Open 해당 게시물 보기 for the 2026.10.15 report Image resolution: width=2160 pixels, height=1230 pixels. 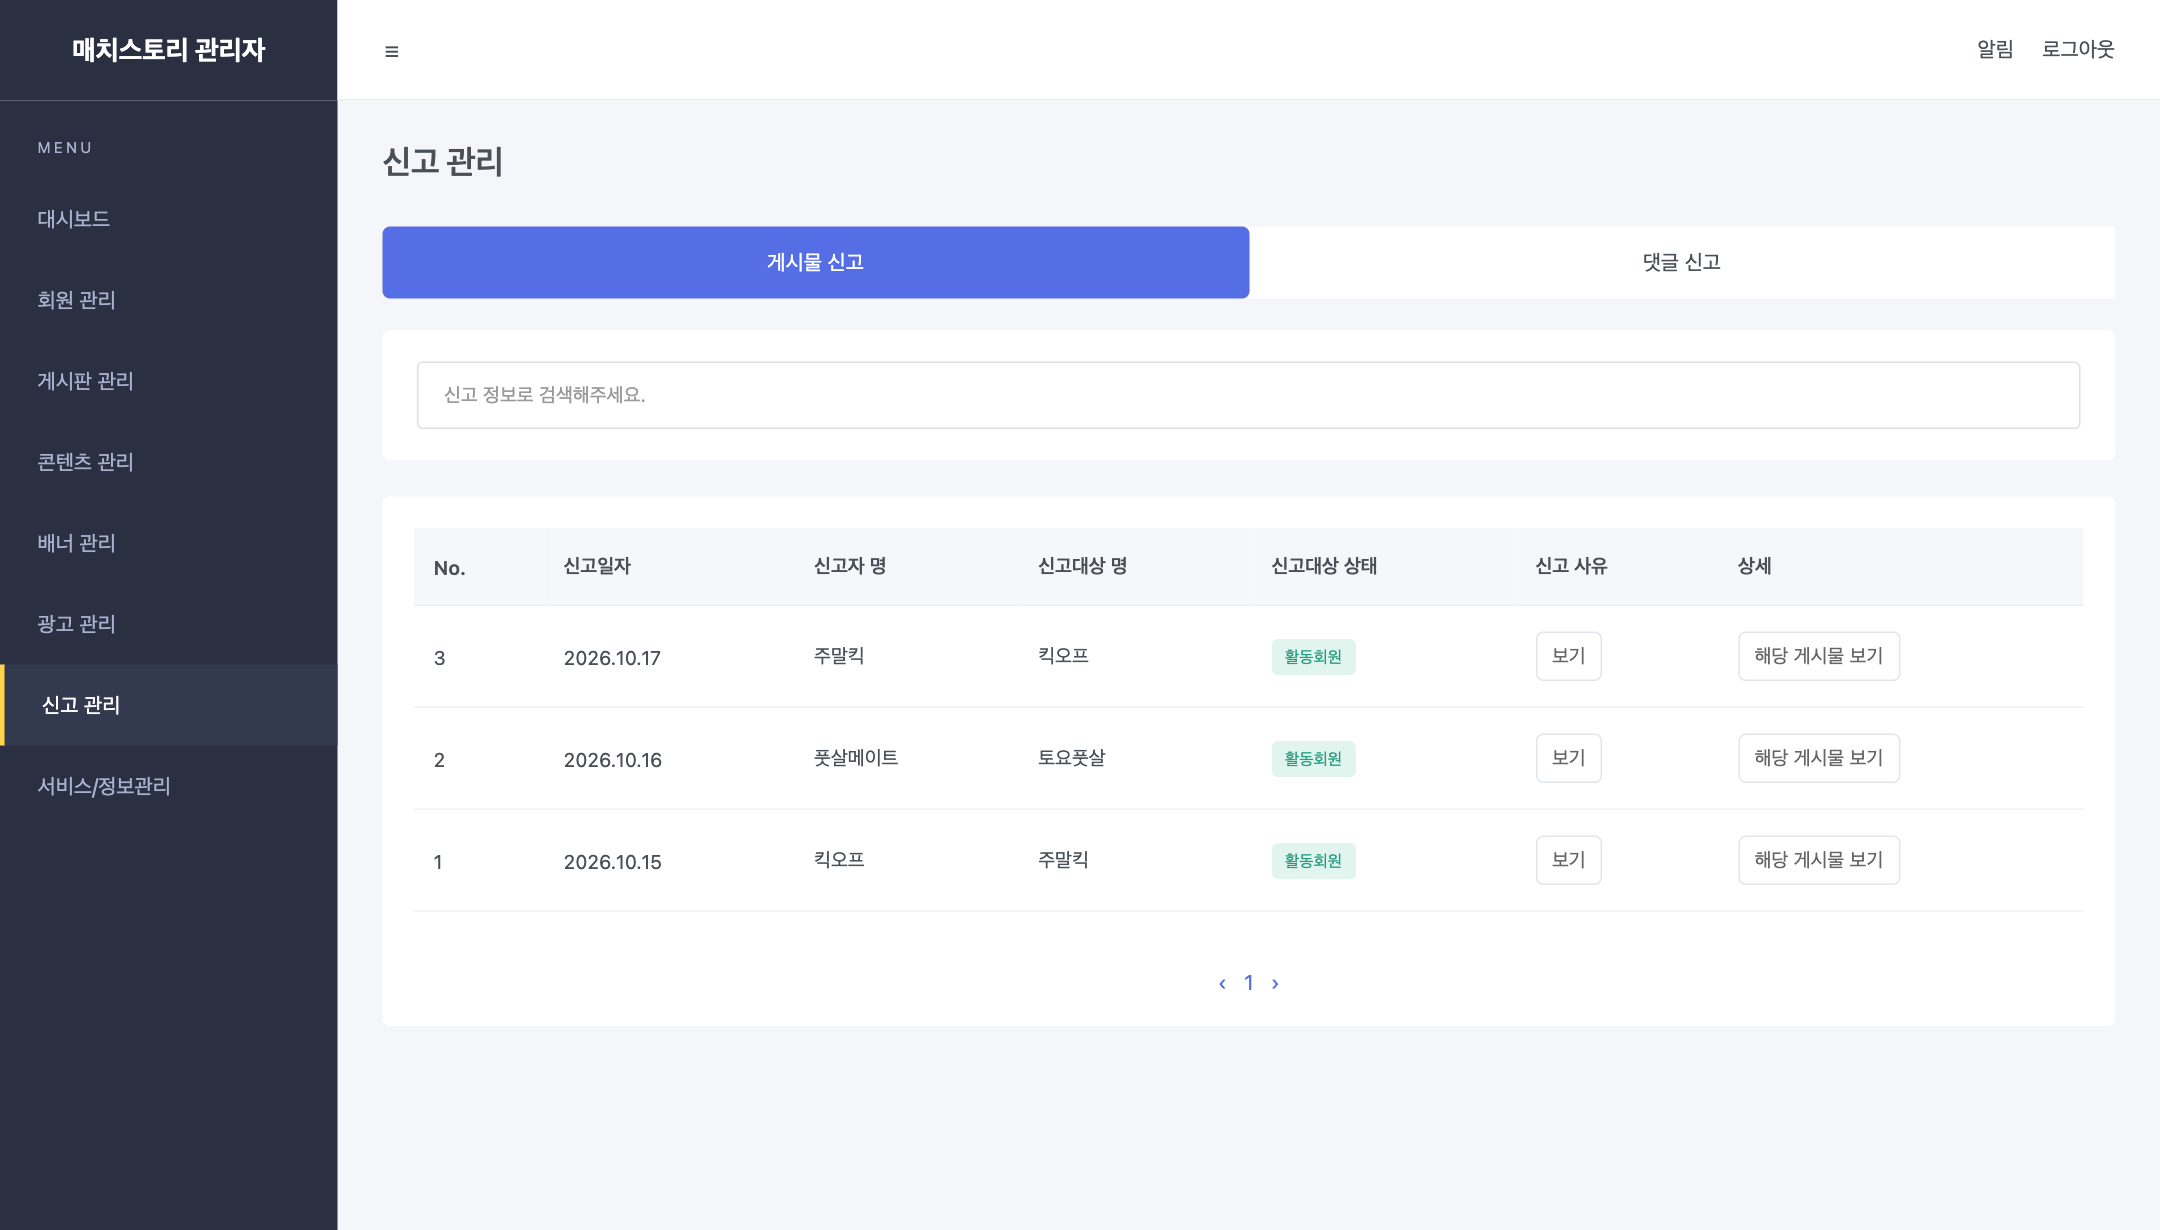point(1819,860)
